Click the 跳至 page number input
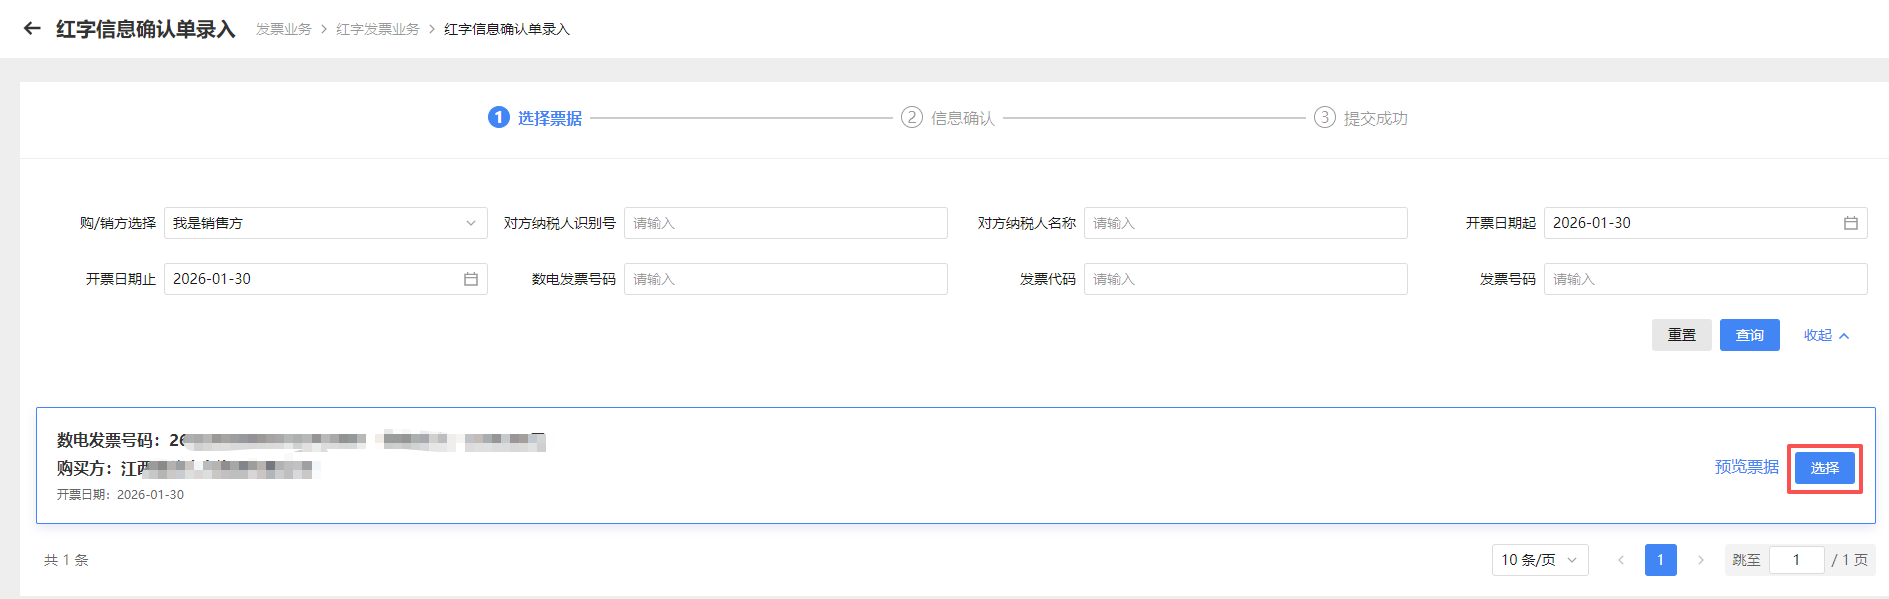This screenshot has width=1889, height=599. pos(1797,560)
